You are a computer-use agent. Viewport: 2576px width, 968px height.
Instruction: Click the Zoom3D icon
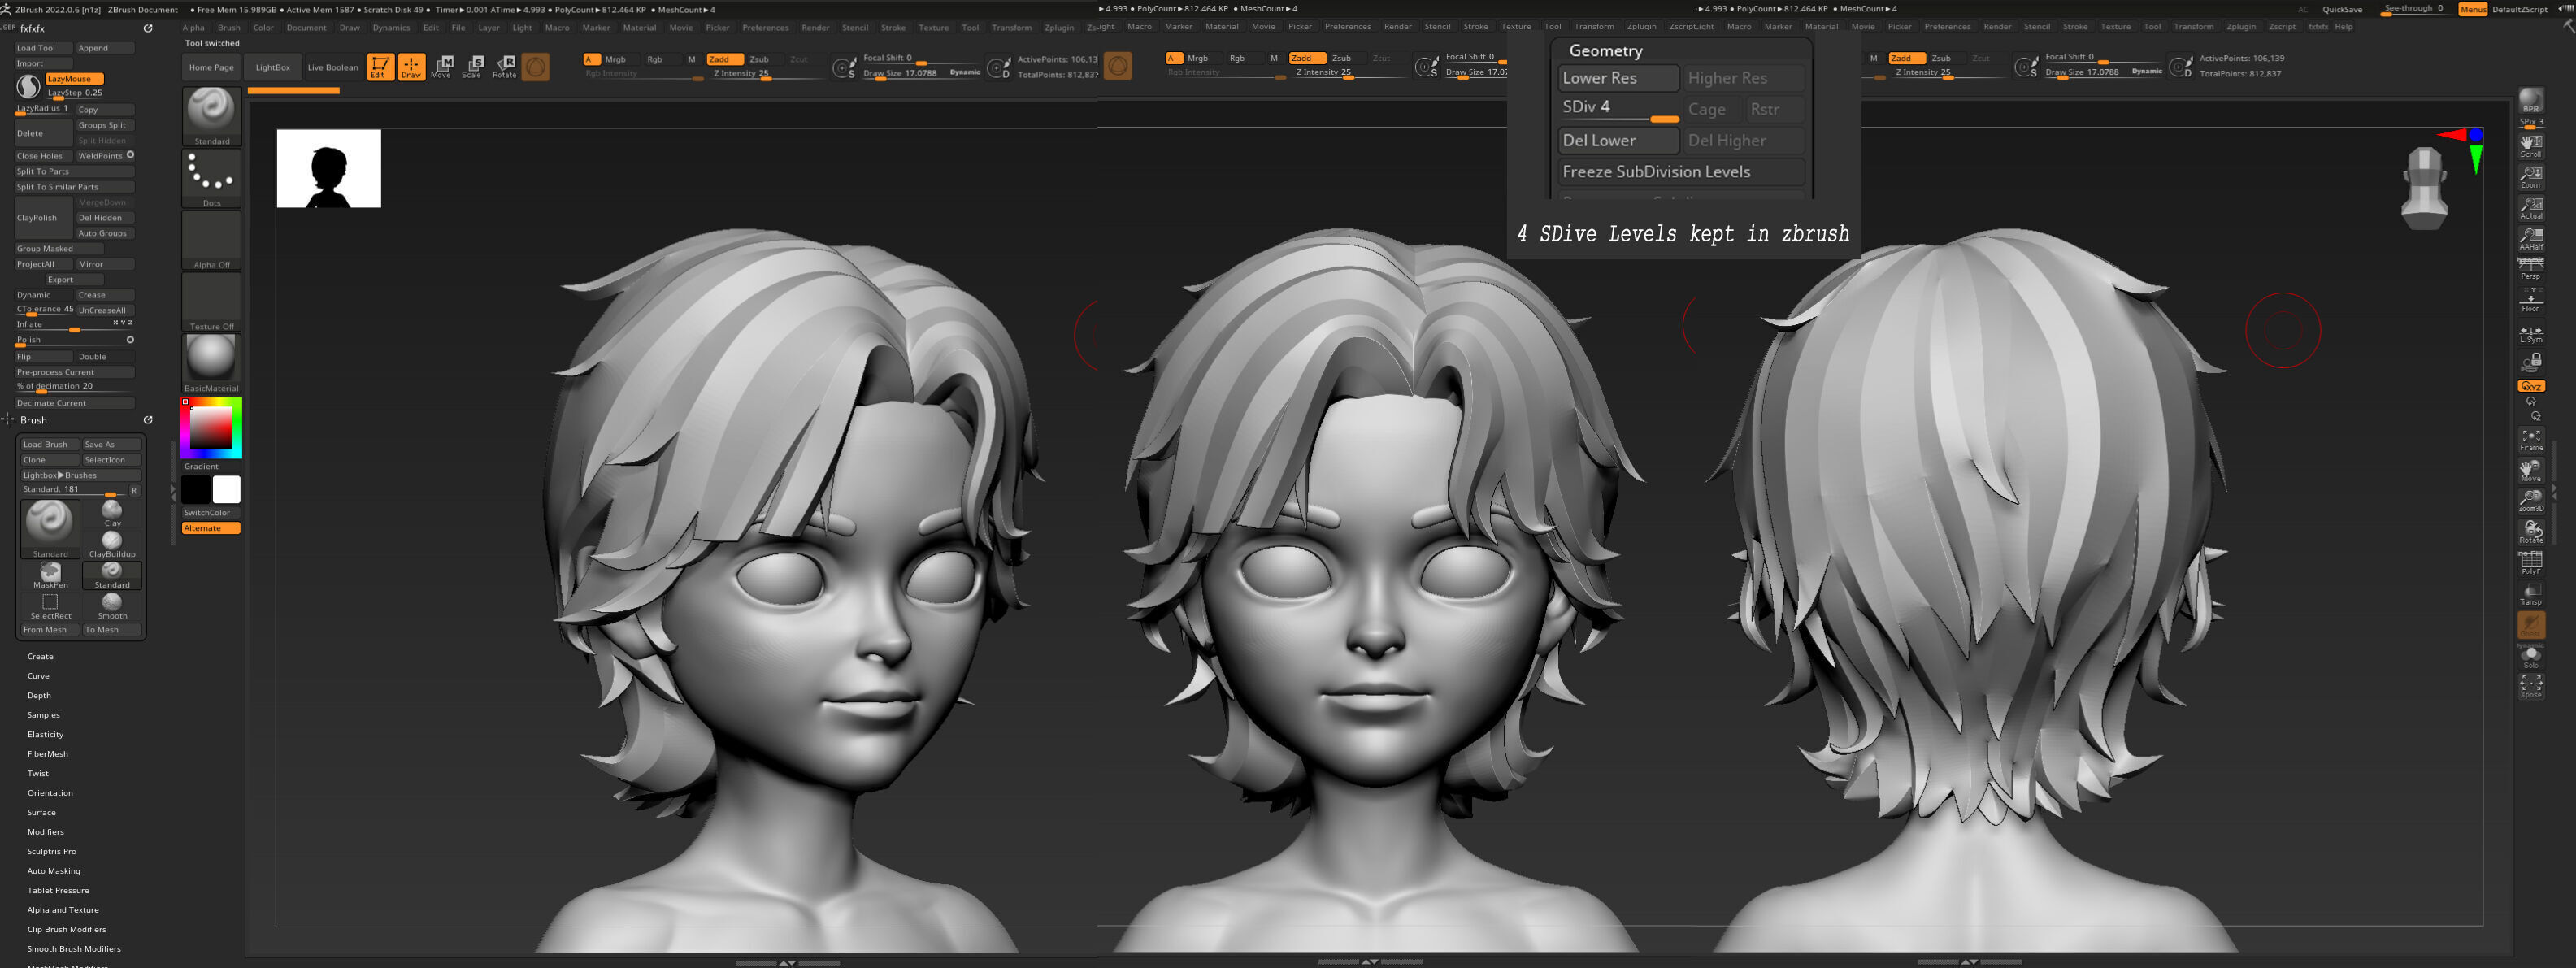pyautogui.click(x=2531, y=501)
